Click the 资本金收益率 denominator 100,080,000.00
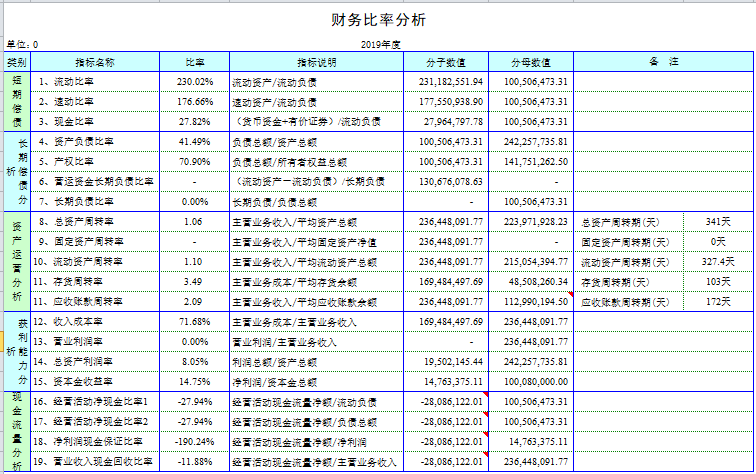The width and height of the screenshot is (756, 474). 530,382
